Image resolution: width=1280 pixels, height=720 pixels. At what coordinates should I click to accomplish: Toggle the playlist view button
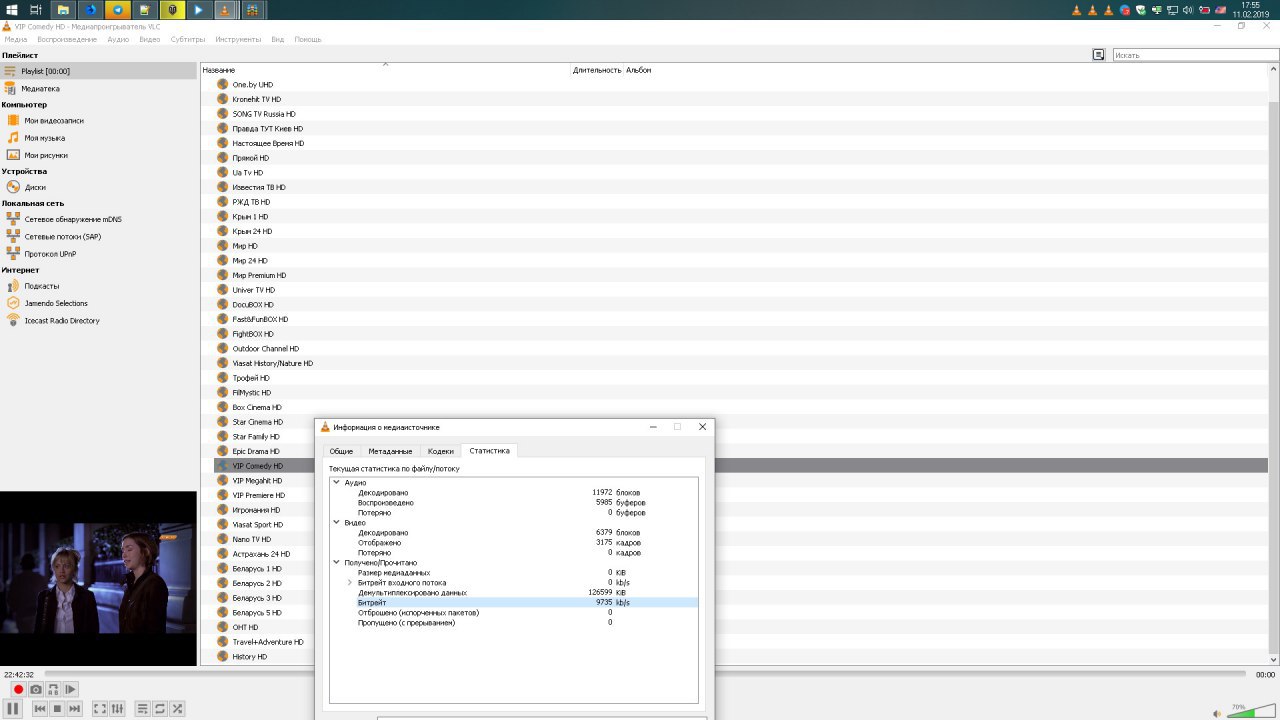[143, 708]
